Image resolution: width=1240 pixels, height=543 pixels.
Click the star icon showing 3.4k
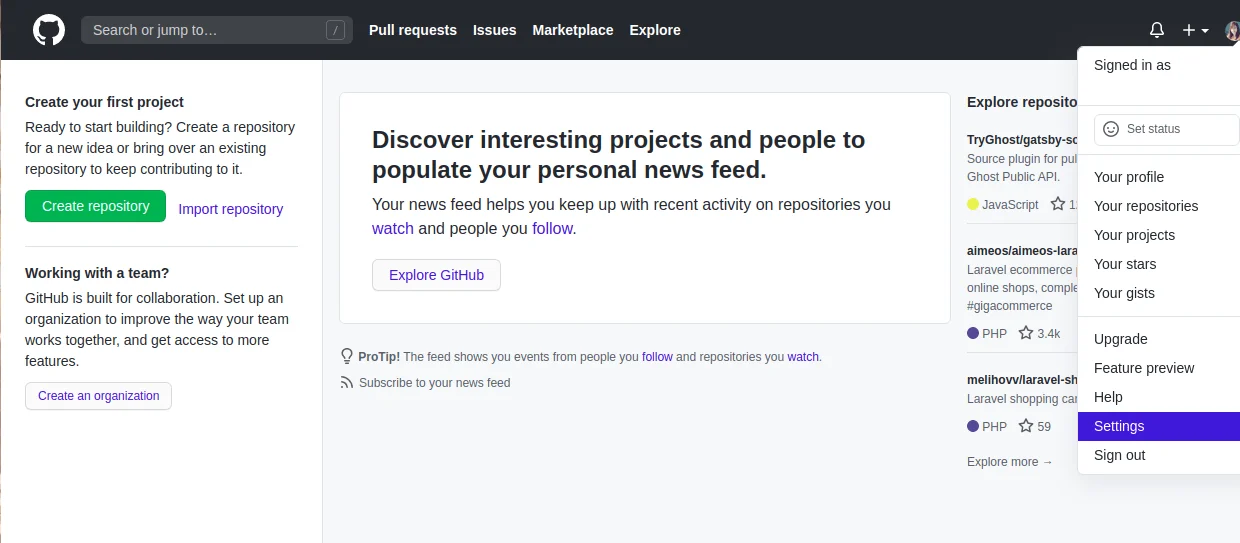point(1026,333)
